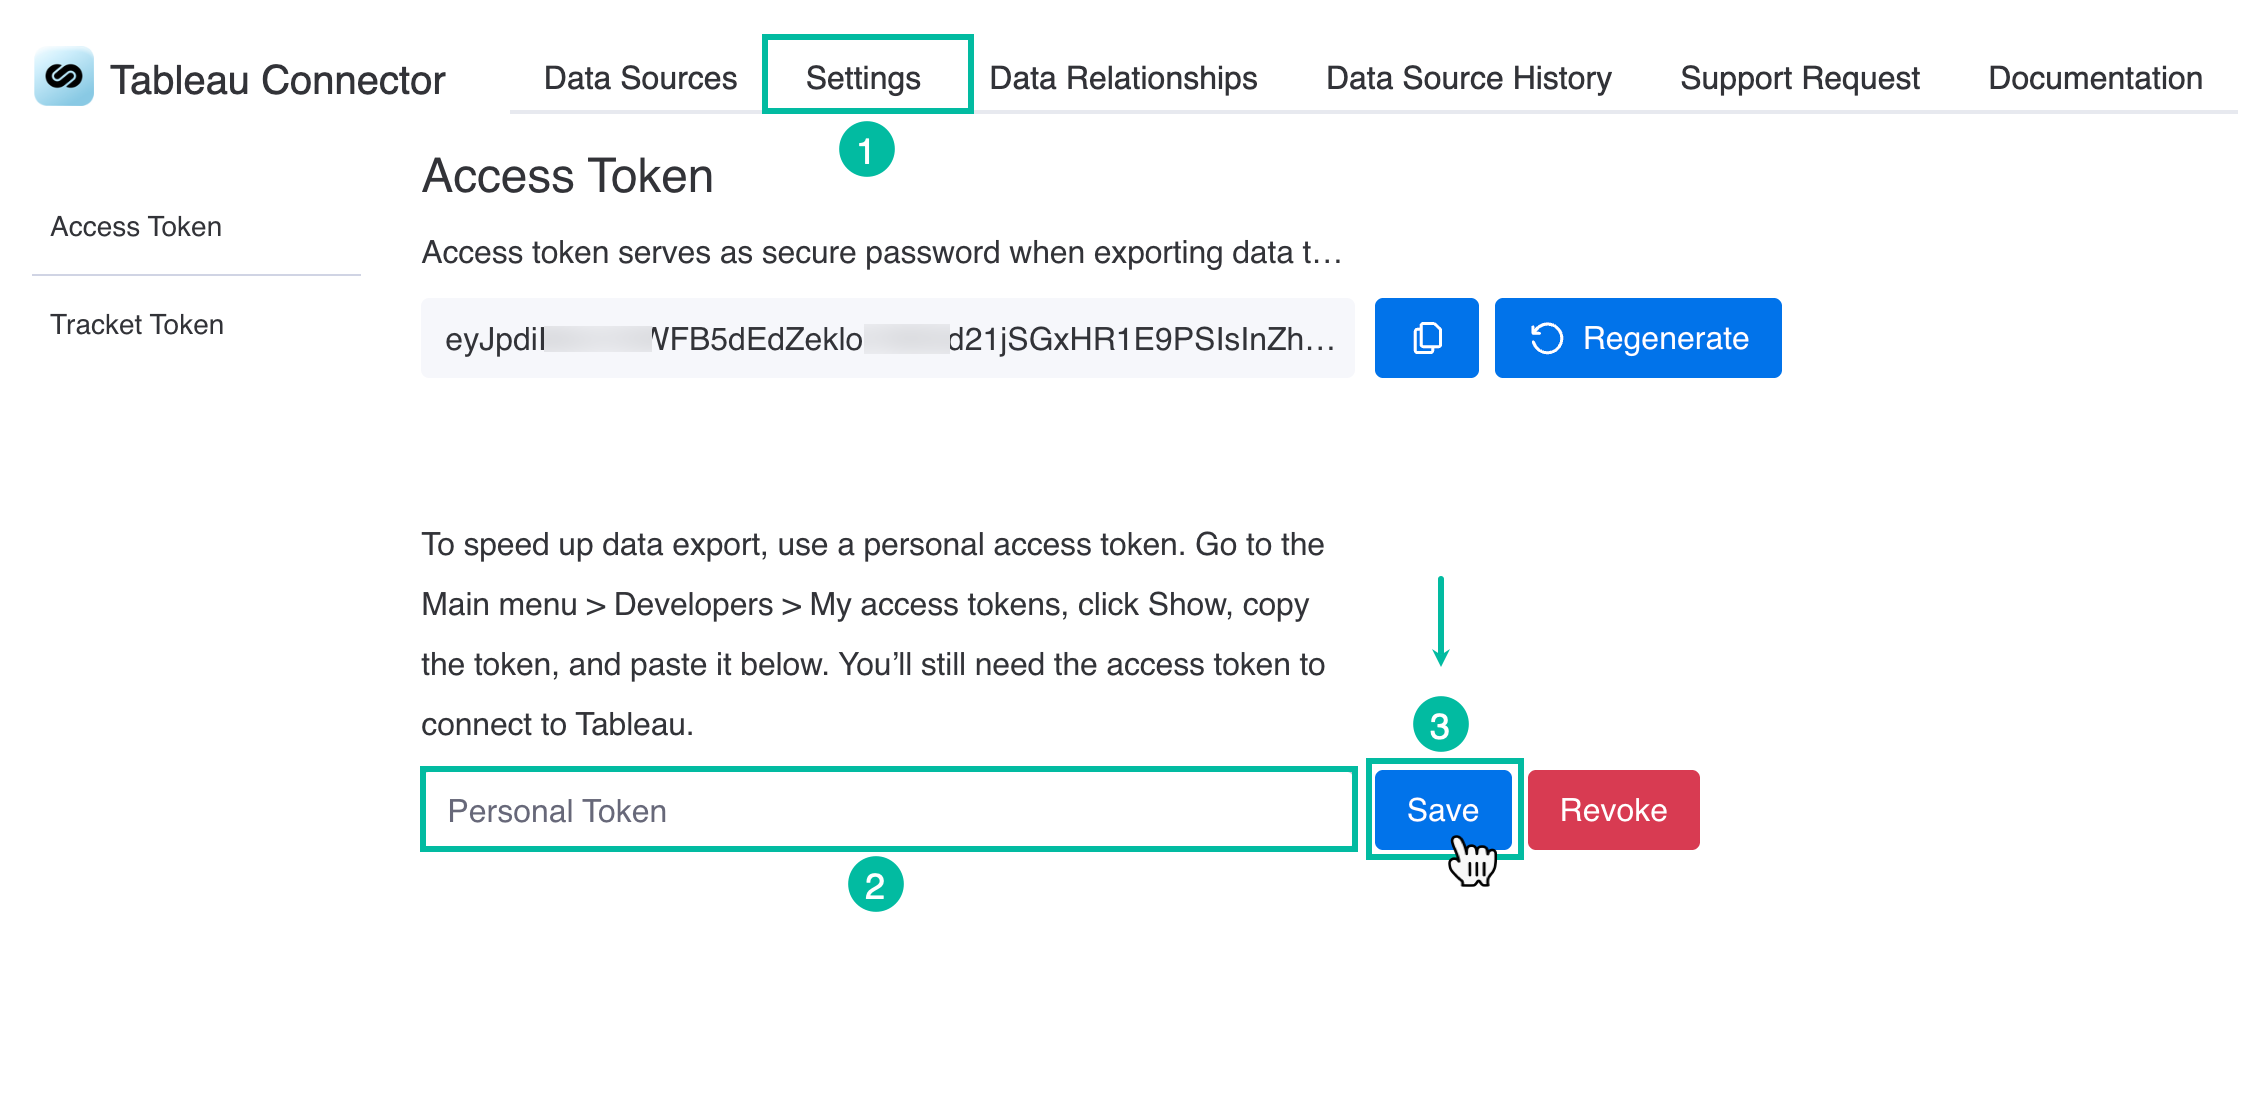This screenshot has height=1110, width=2250.
Task: Open the Documentation tab
Action: pos(2095,78)
